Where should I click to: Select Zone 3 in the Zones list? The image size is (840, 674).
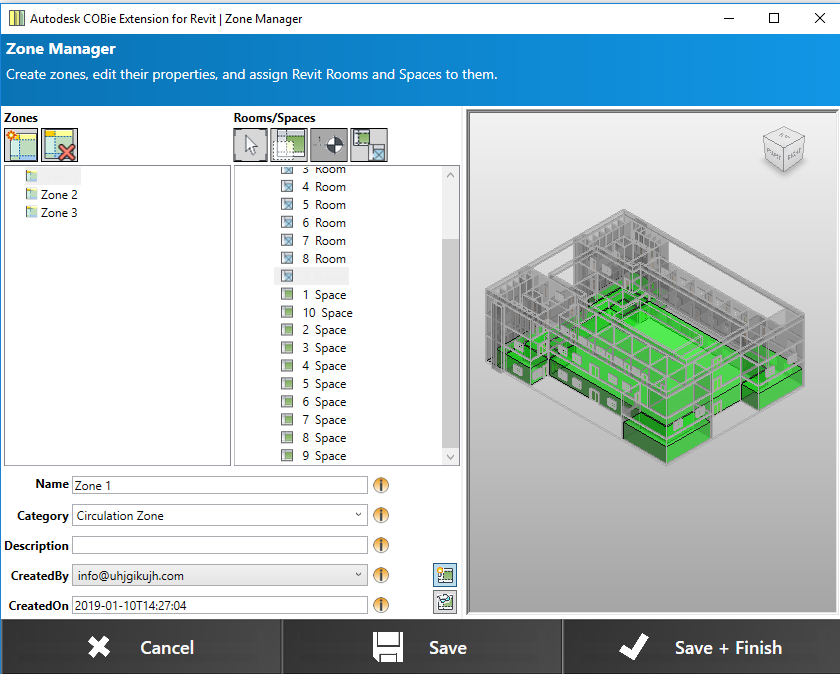pyautogui.click(x=58, y=213)
